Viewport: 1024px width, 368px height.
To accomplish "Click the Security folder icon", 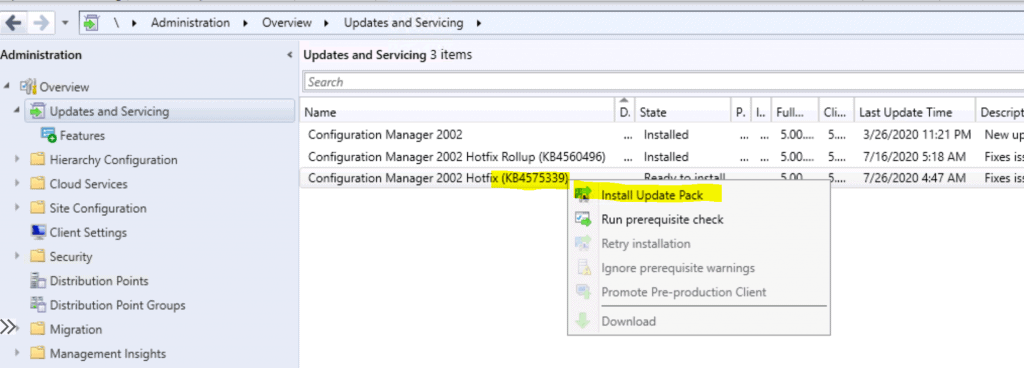I will point(38,256).
